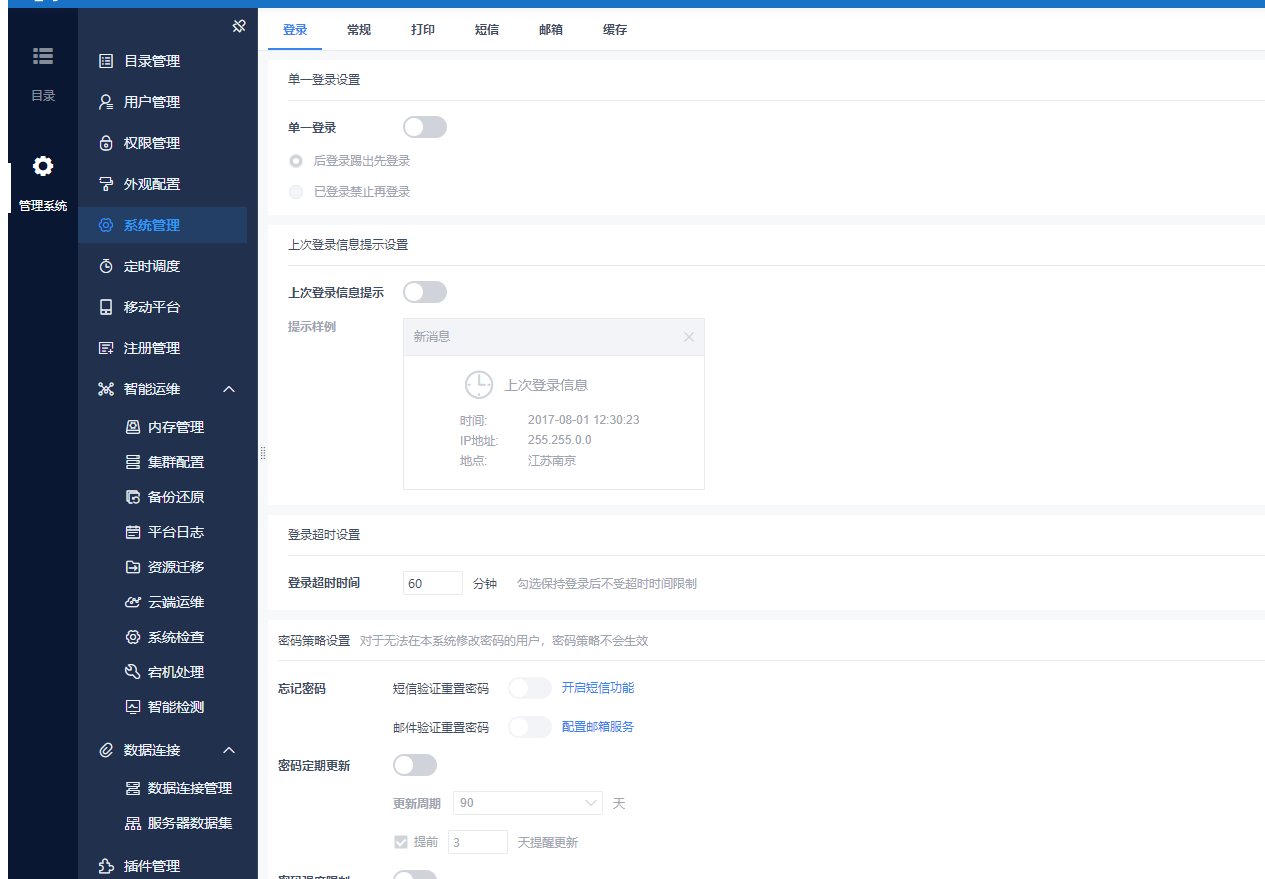Image resolution: width=1265 pixels, height=879 pixels.
Task: Toggle the 单一登录 switch
Action: click(x=425, y=127)
